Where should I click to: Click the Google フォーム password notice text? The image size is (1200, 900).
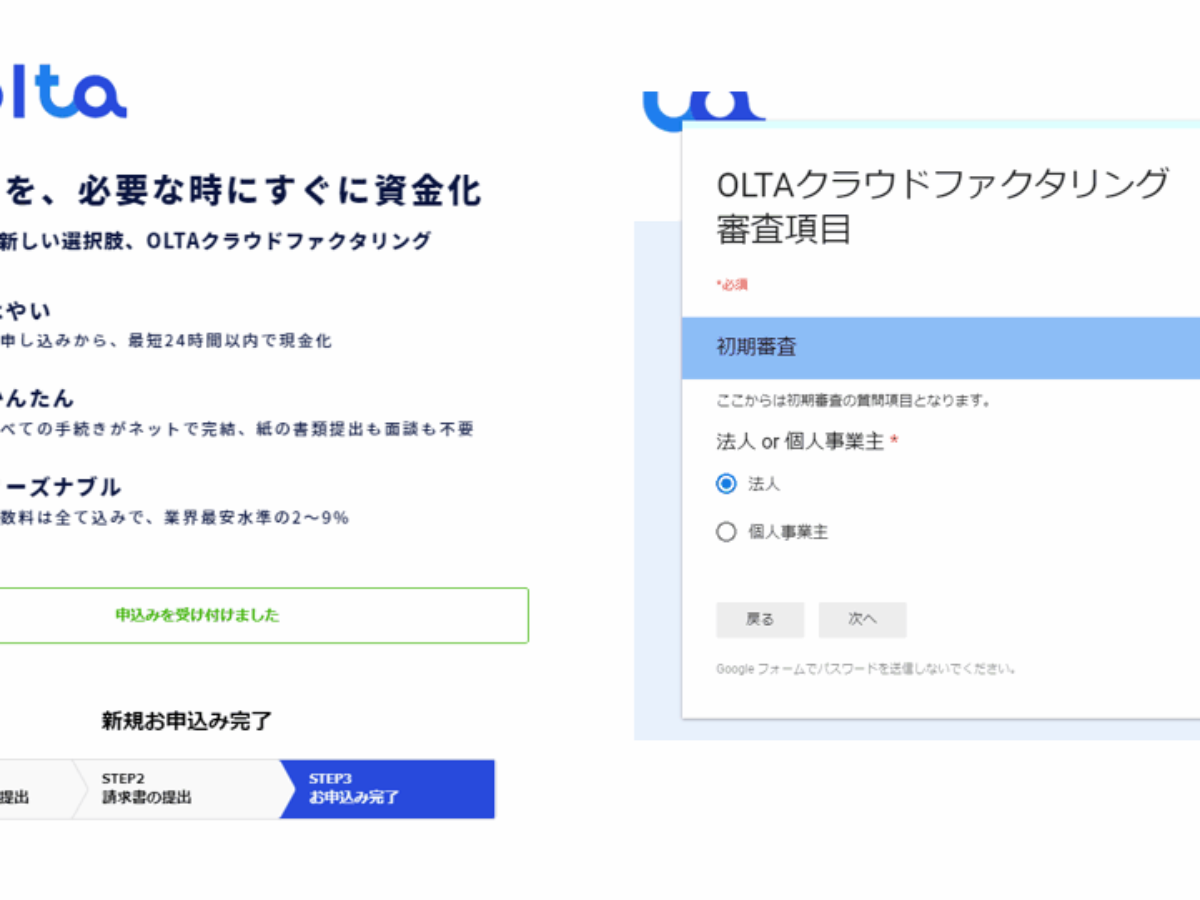pos(866,669)
